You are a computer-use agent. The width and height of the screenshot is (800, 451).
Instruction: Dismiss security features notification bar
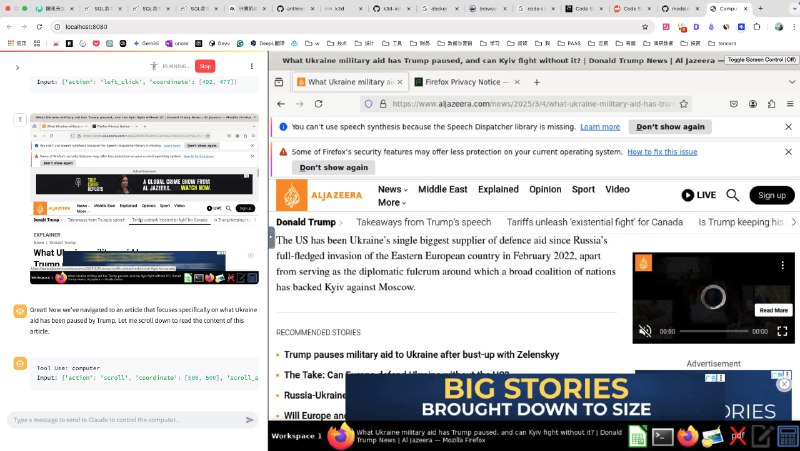788,152
